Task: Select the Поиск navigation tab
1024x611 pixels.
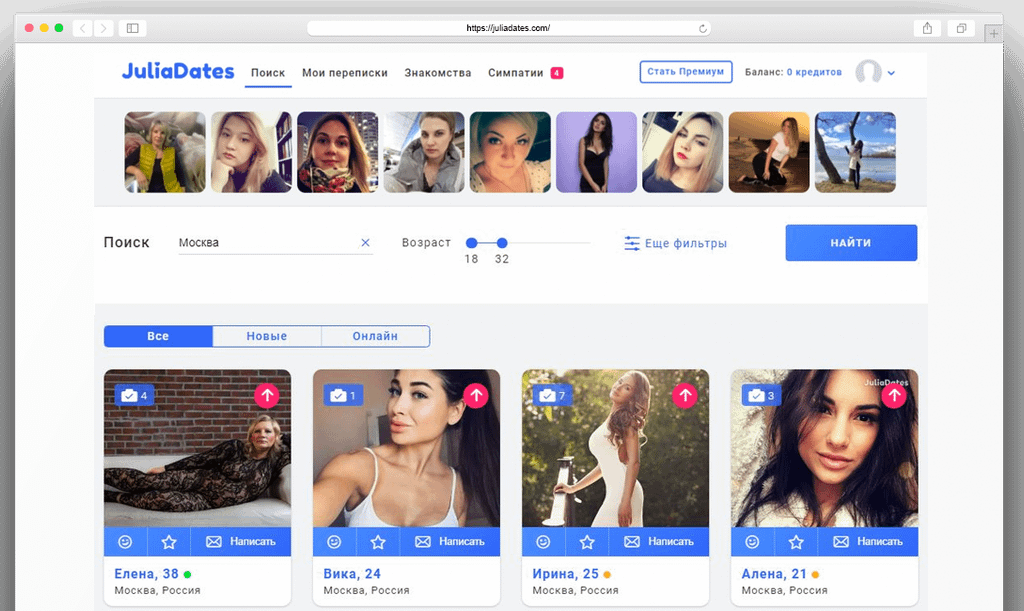Action: pyautogui.click(x=268, y=73)
